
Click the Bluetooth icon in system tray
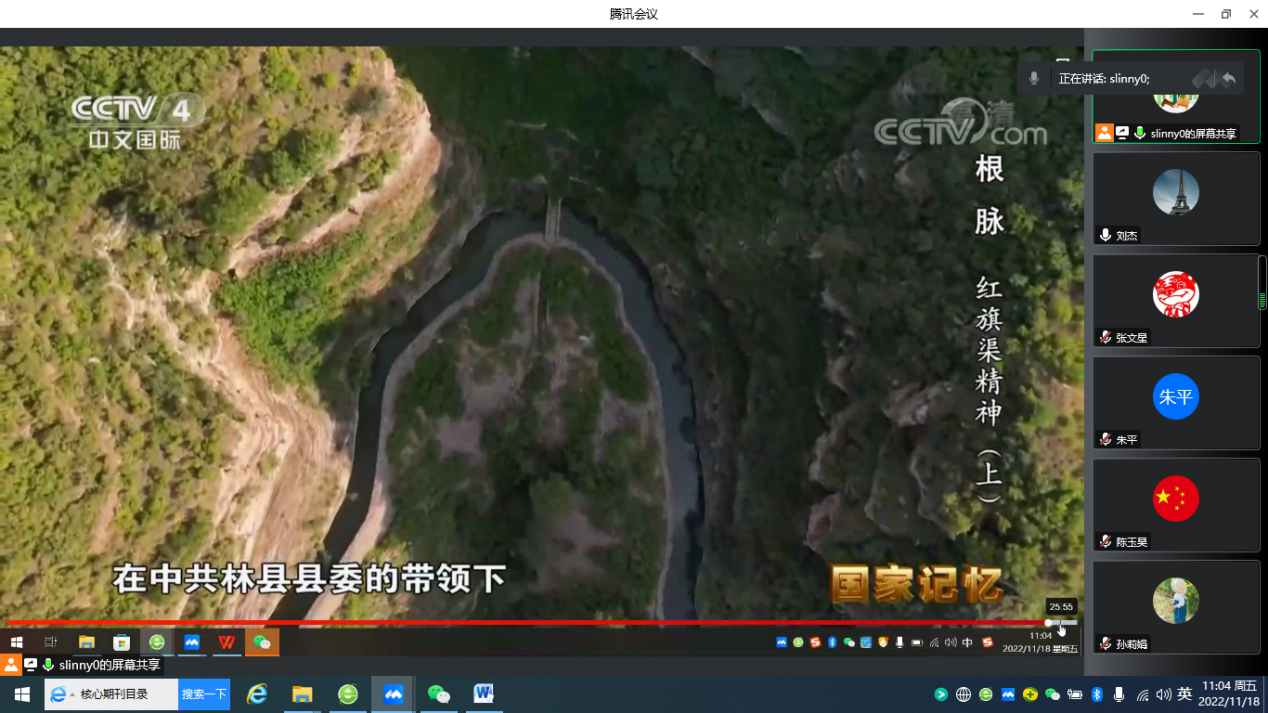[x=1097, y=695]
